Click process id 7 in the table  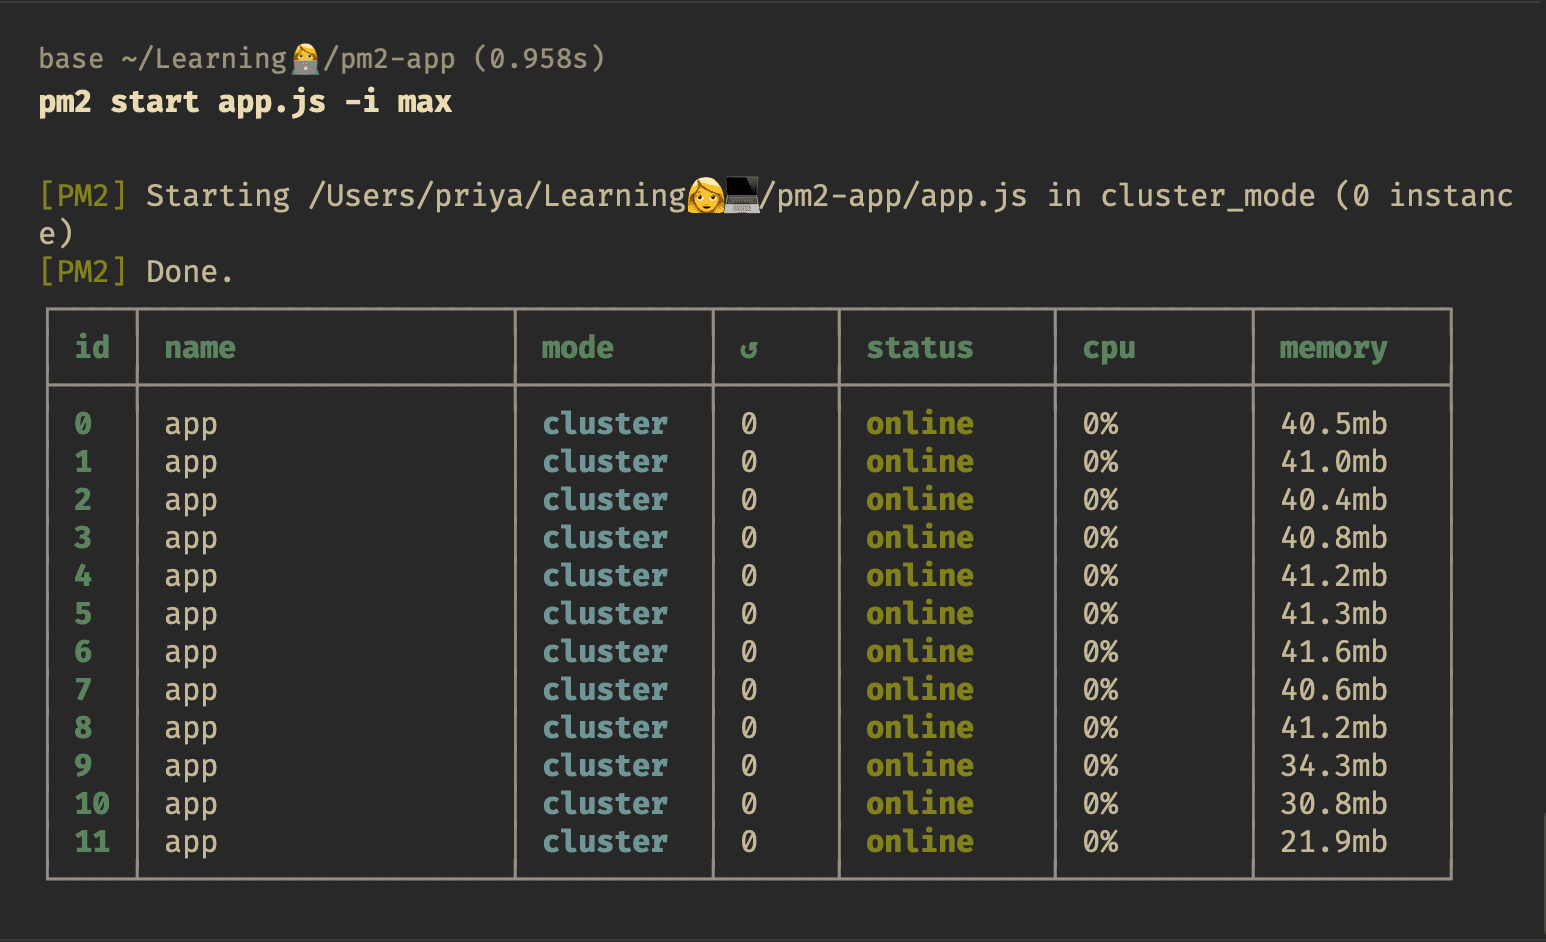(x=83, y=690)
